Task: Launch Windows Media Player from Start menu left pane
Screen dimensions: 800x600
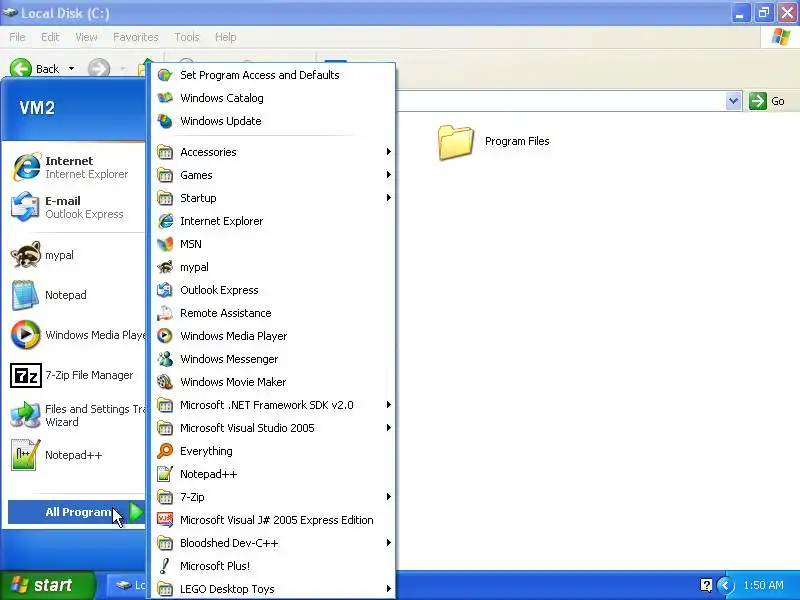Action: (76, 335)
